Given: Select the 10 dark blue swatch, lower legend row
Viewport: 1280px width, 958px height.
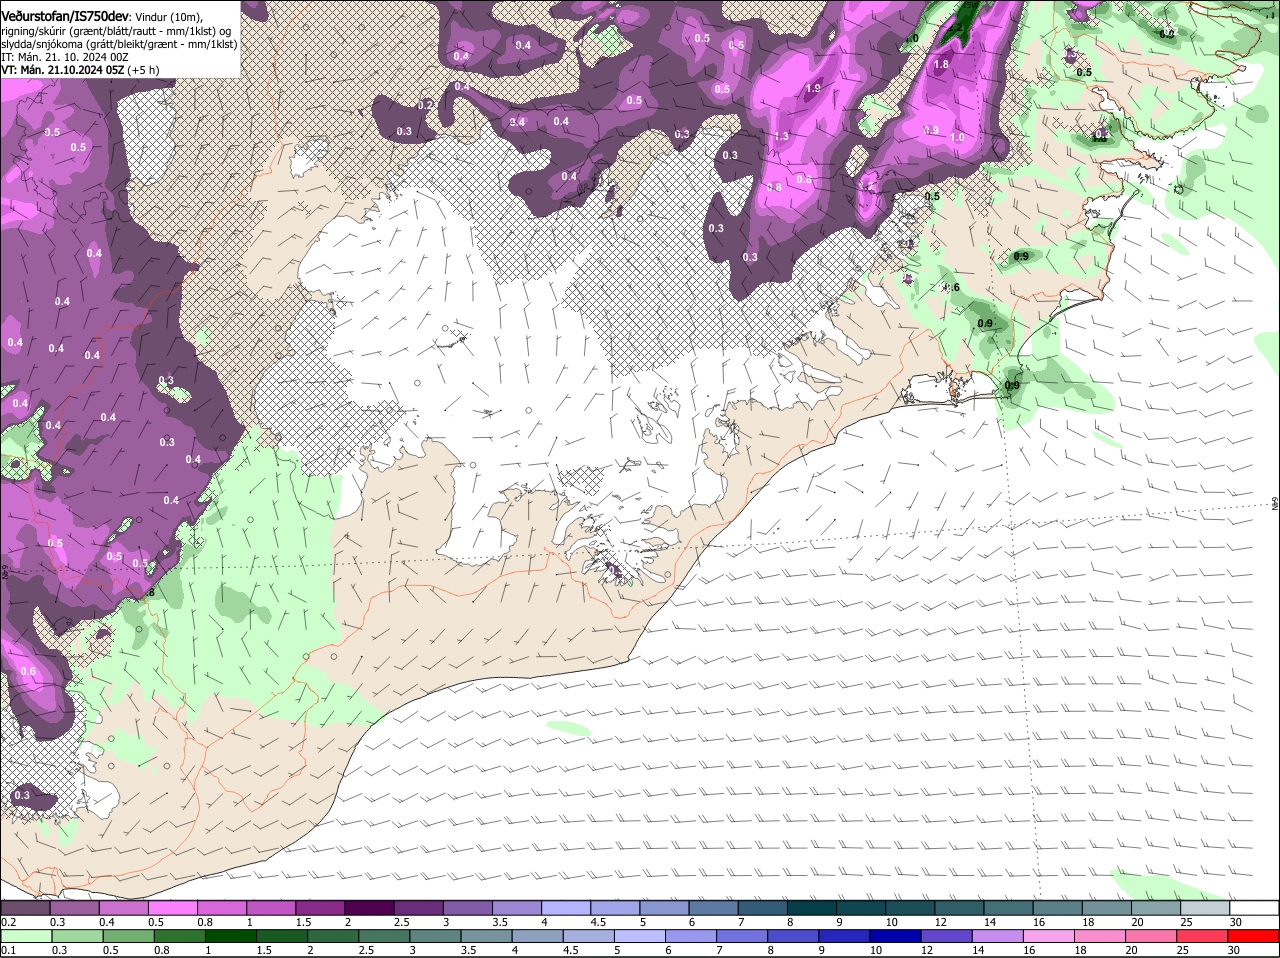Looking at the screenshot, I should pos(895,936).
